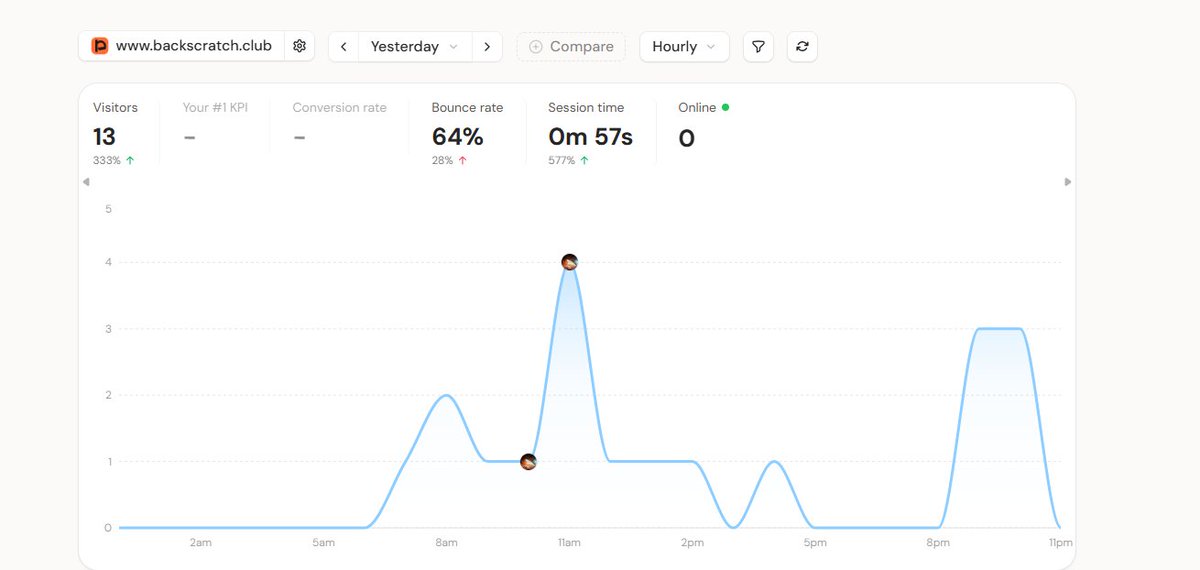Screen dimensions: 1200x570
Task: Click the 5am axis label
Action: coord(323,543)
